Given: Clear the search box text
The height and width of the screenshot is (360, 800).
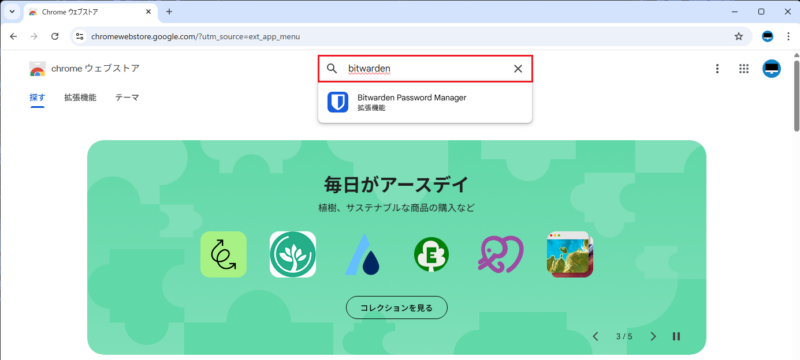Looking at the screenshot, I should [x=518, y=69].
